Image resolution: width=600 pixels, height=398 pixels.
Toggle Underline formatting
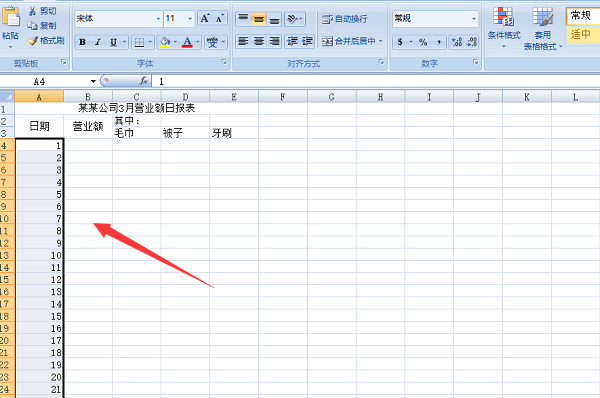pos(113,42)
